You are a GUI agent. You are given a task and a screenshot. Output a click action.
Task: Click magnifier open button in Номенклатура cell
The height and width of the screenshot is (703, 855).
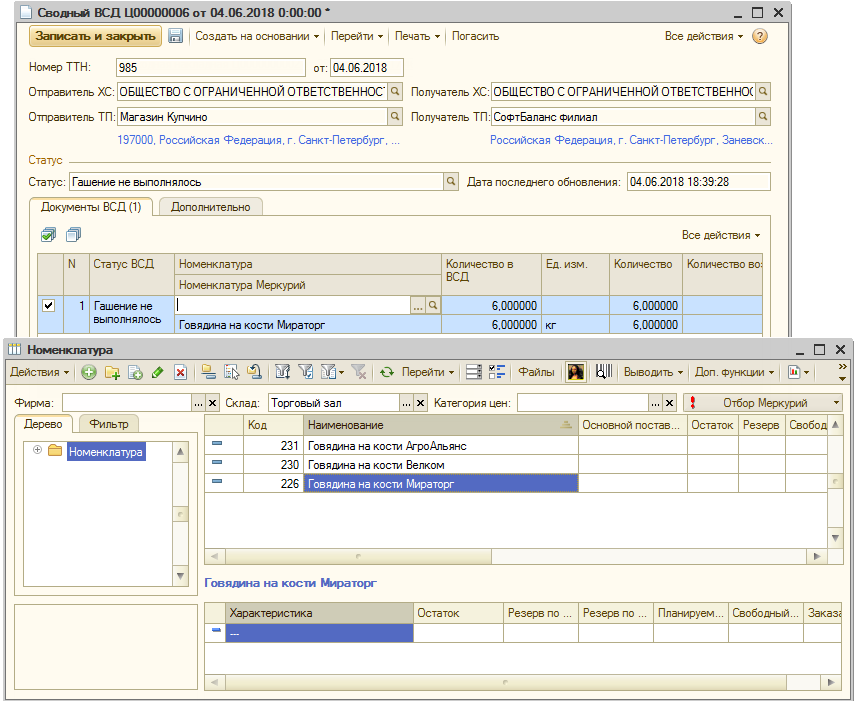click(432, 305)
